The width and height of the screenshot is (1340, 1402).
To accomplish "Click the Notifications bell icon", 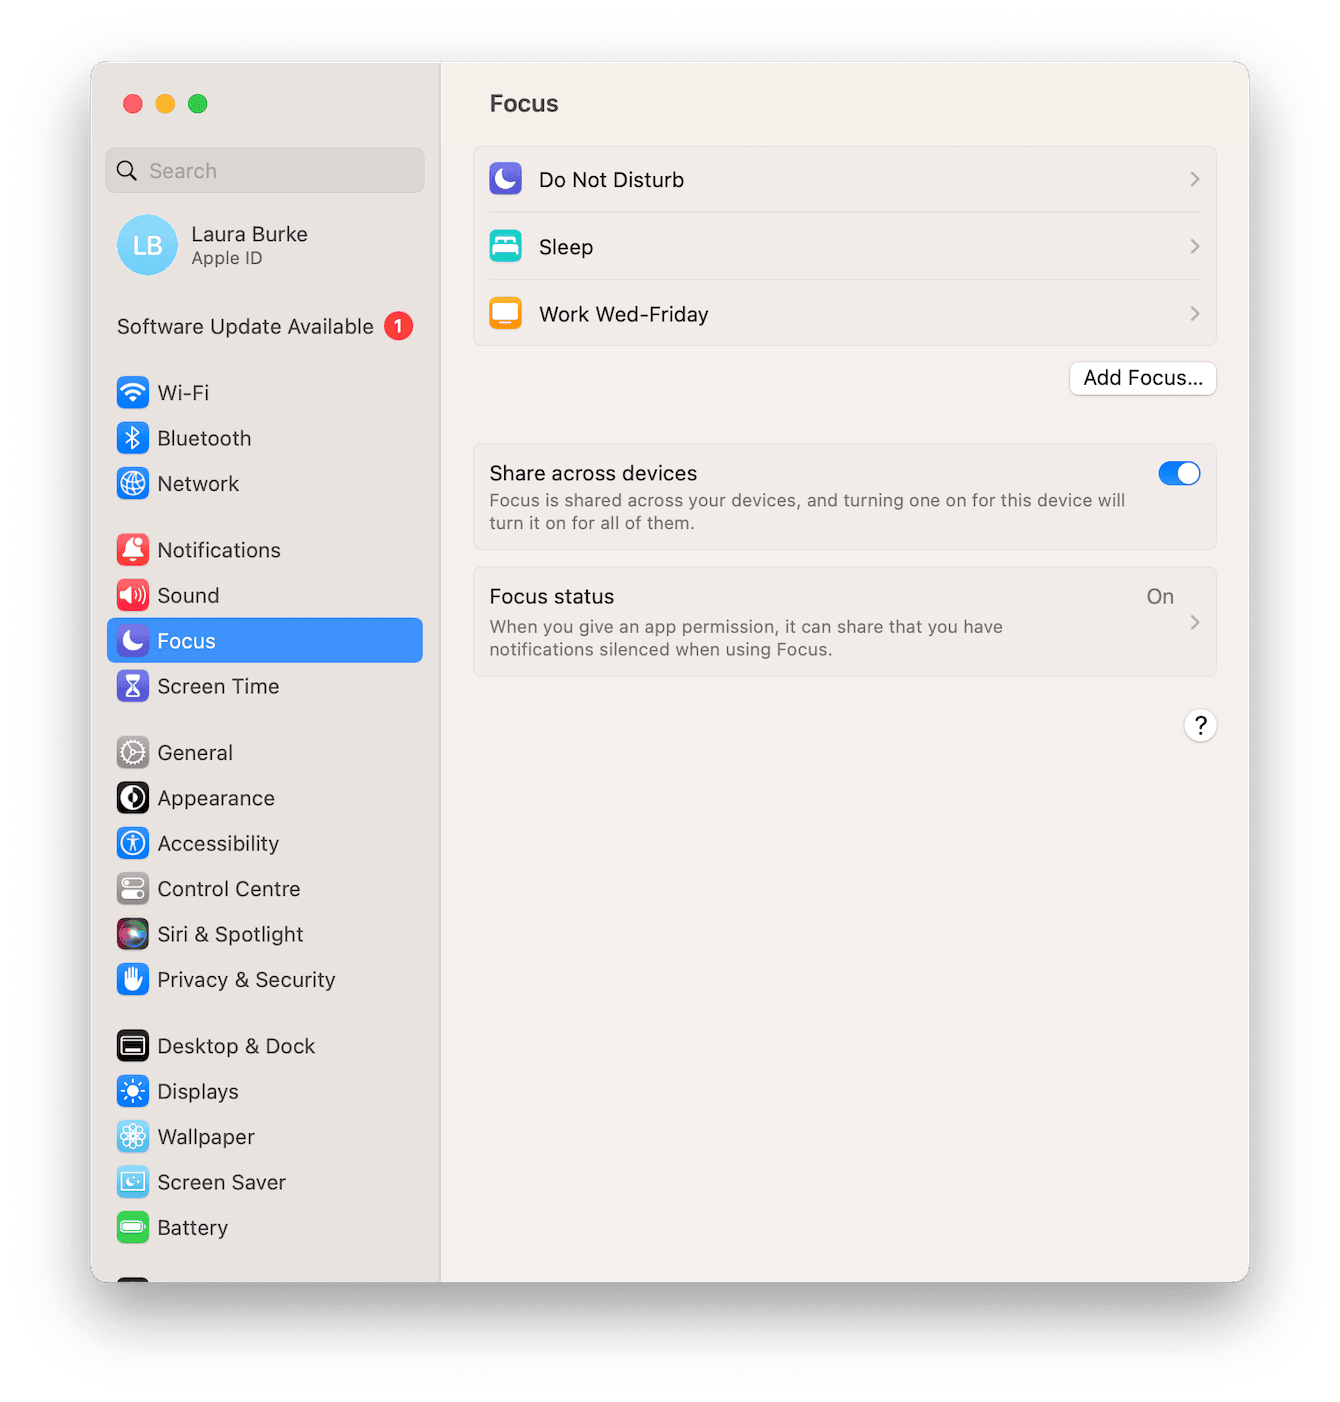I will point(133,549).
